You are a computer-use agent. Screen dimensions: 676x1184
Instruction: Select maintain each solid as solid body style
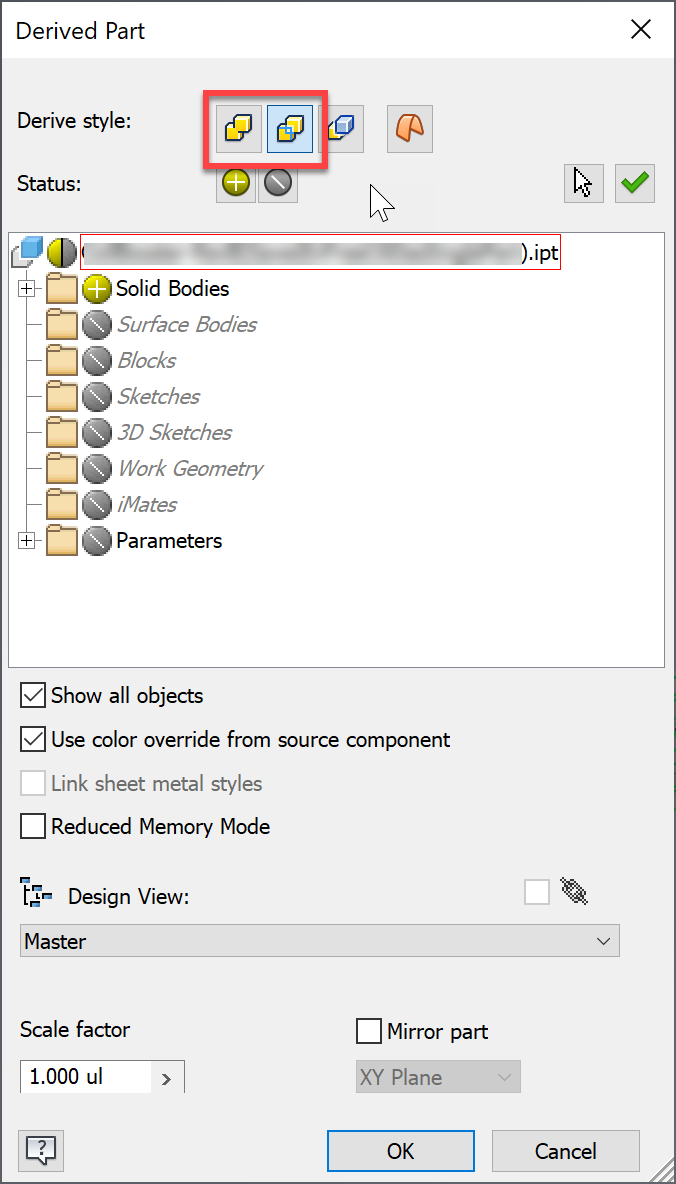pyautogui.click(x=341, y=129)
